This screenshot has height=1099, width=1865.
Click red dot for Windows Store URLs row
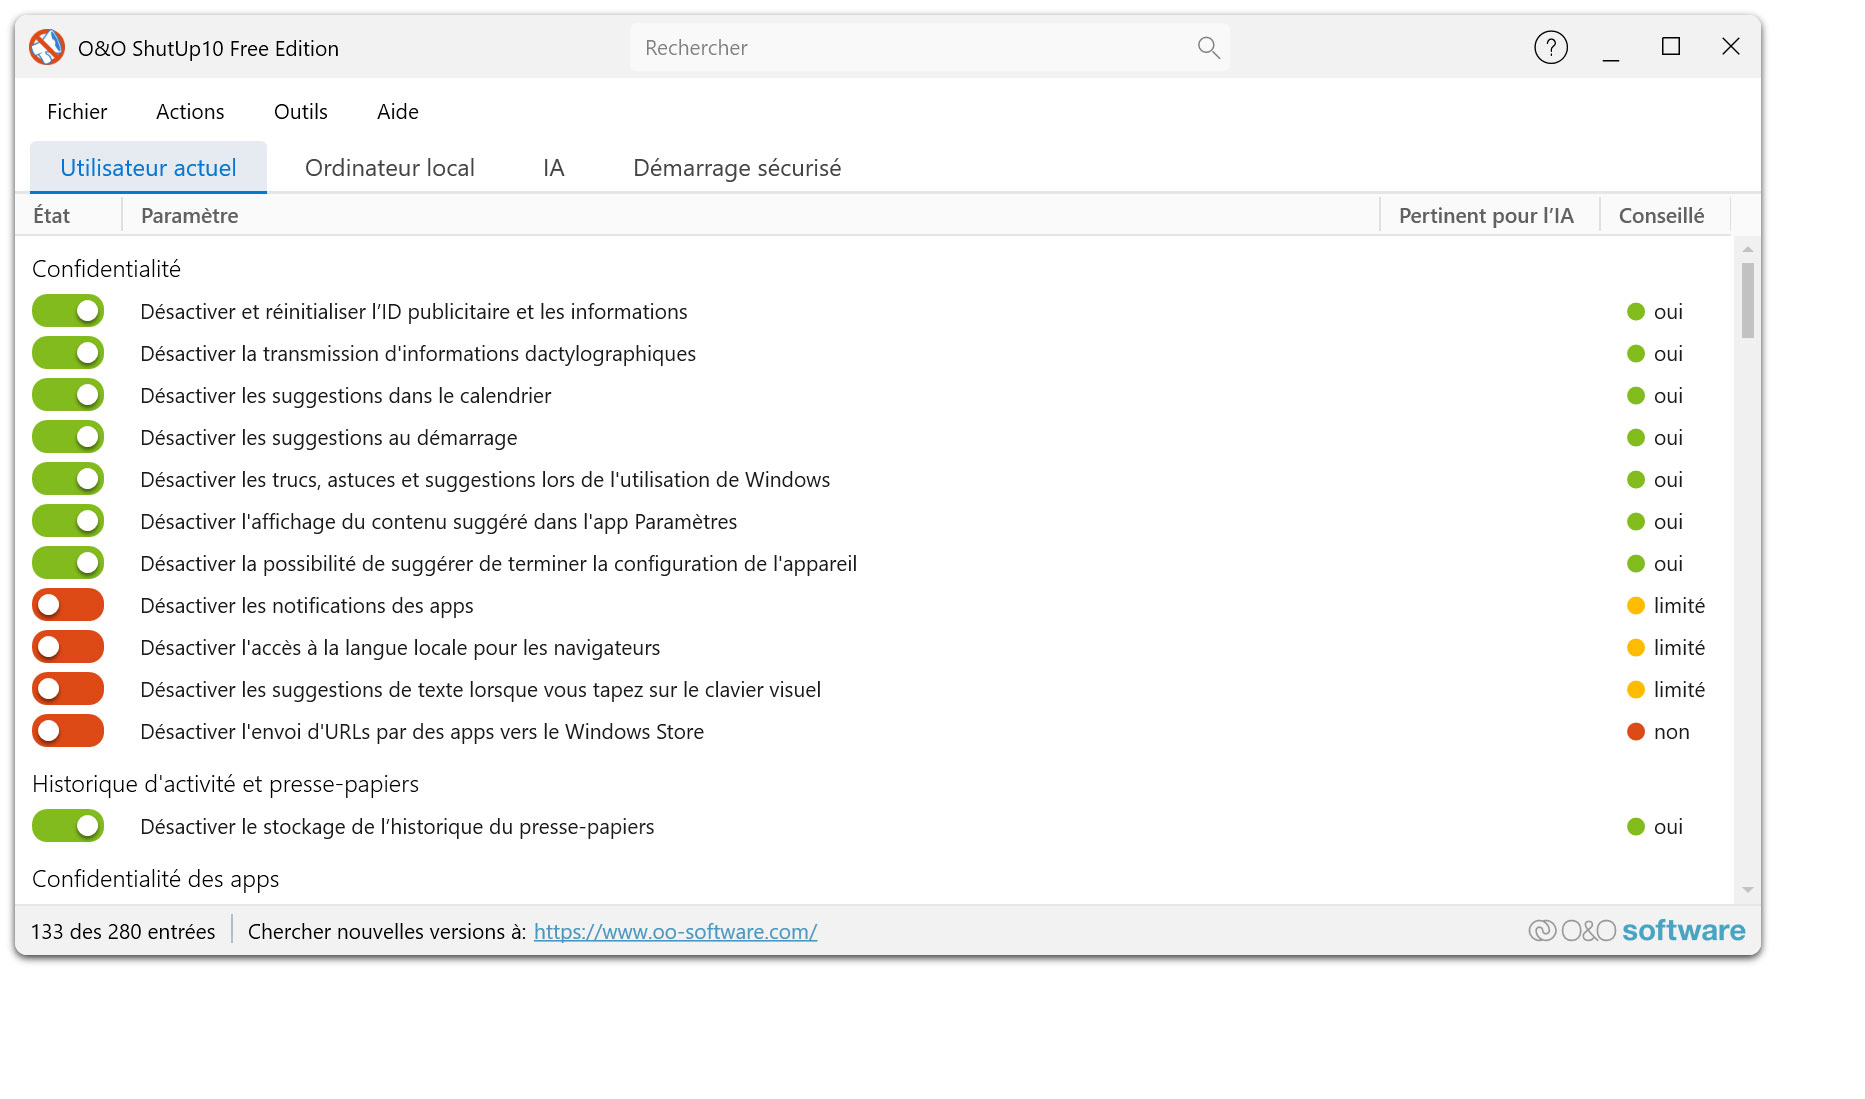(1636, 732)
